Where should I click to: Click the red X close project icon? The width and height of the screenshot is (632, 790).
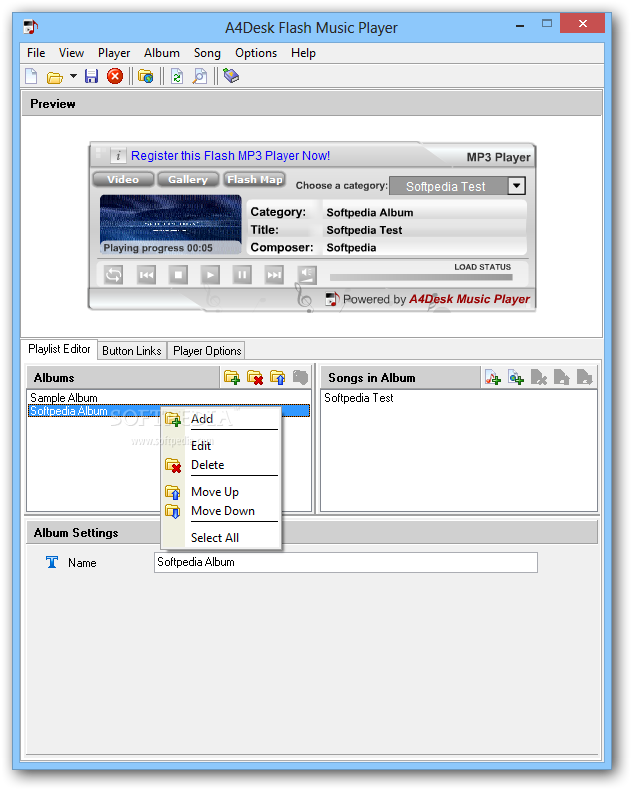point(115,77)
